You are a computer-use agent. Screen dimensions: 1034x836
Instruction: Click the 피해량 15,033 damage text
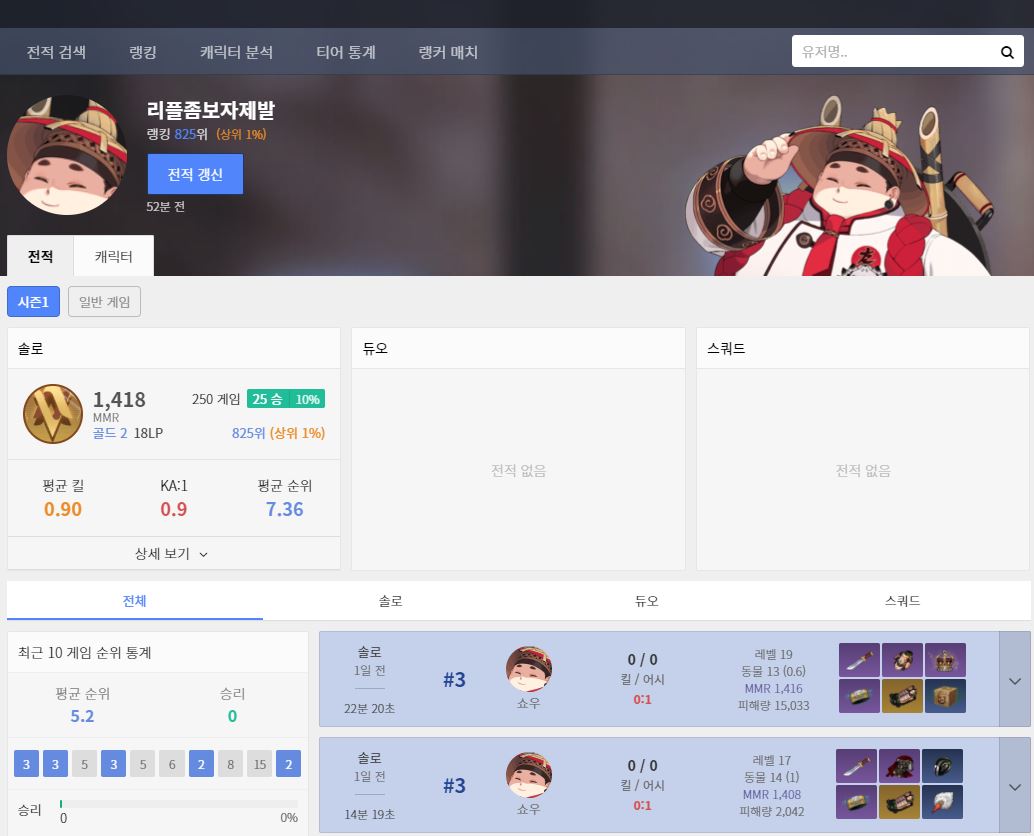pyautogui.click(x=774, y=705)
